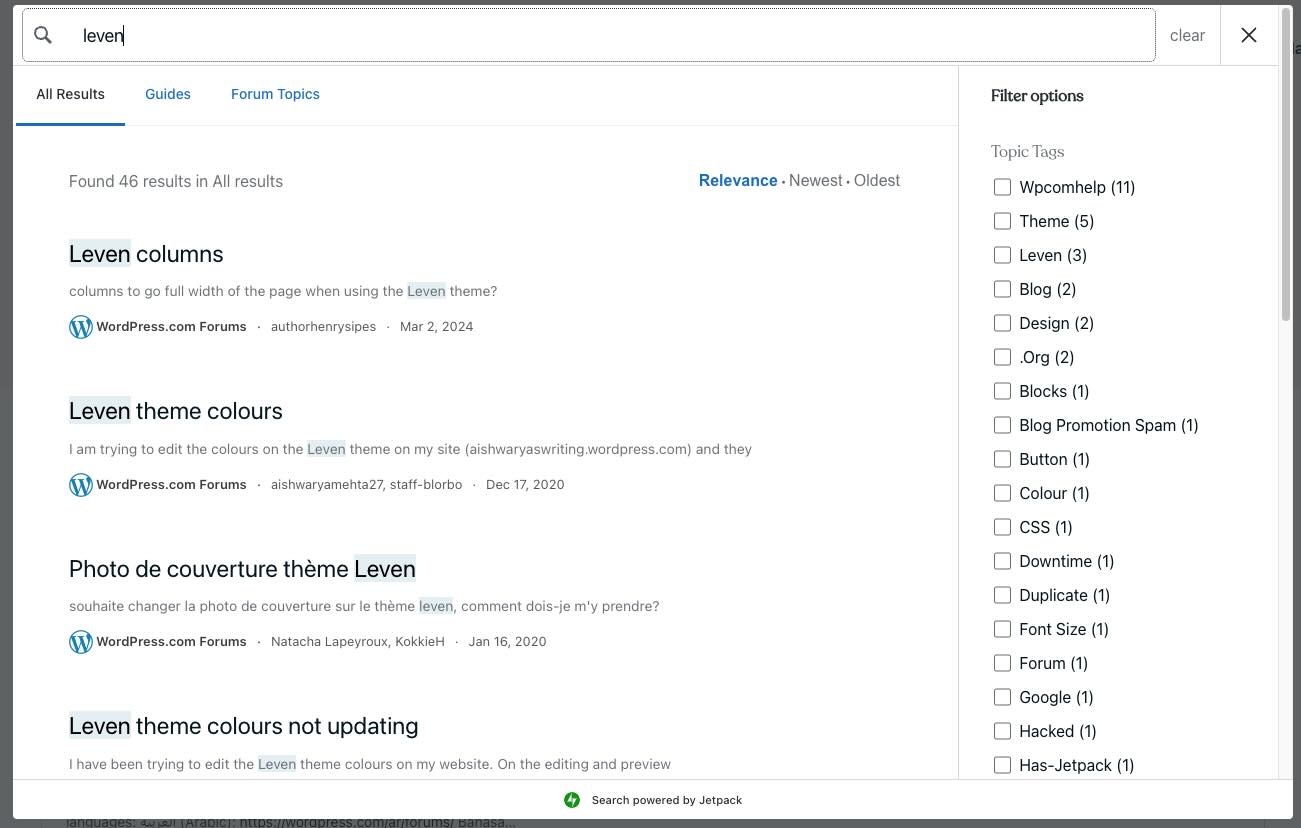Check the Theme (5) filter

tap(1002, 221)
